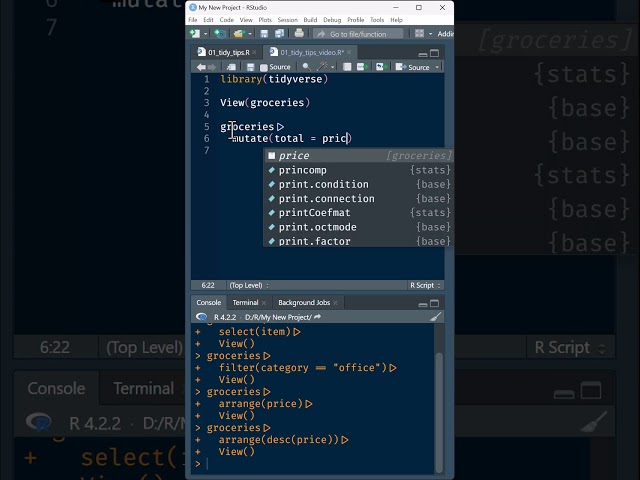This screenshot has width=640, height=480.
Task: Click line 3 'View(groceries)' in editor
Action: click(x=265, y=102)
